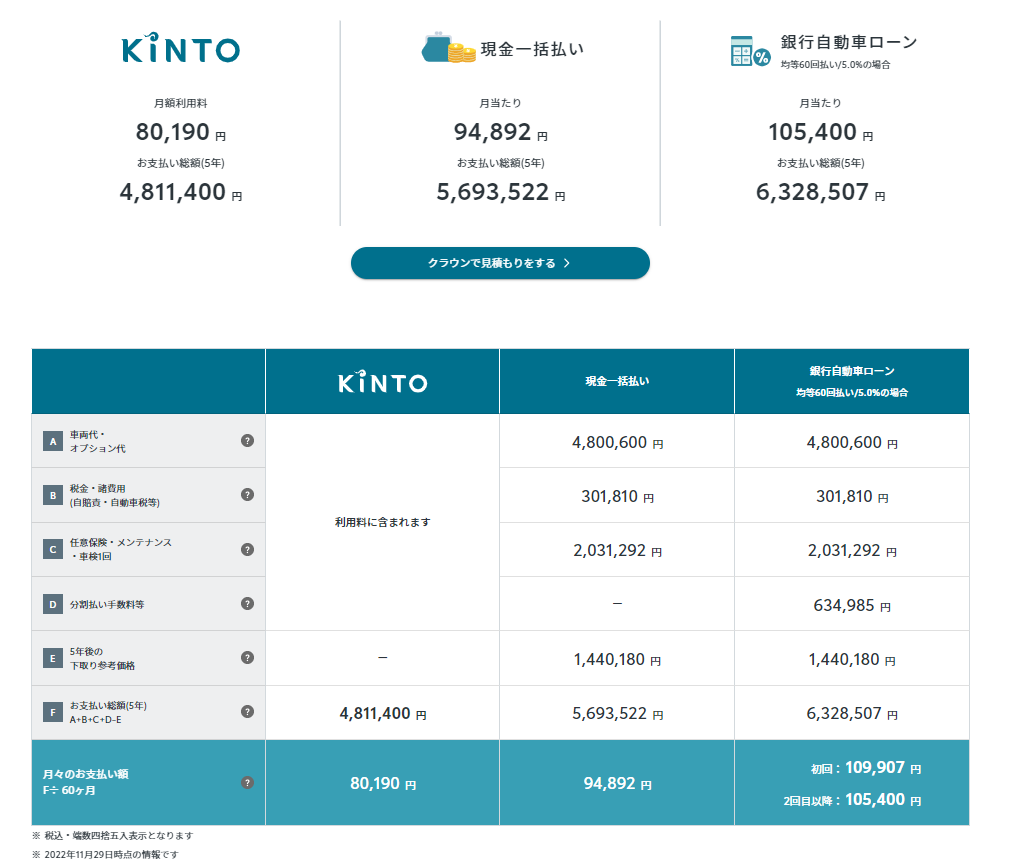1016x861 pixels.
Task: Click 634,985 円 installment fee value
Action: pyautogui.click(x=852, y=605)
